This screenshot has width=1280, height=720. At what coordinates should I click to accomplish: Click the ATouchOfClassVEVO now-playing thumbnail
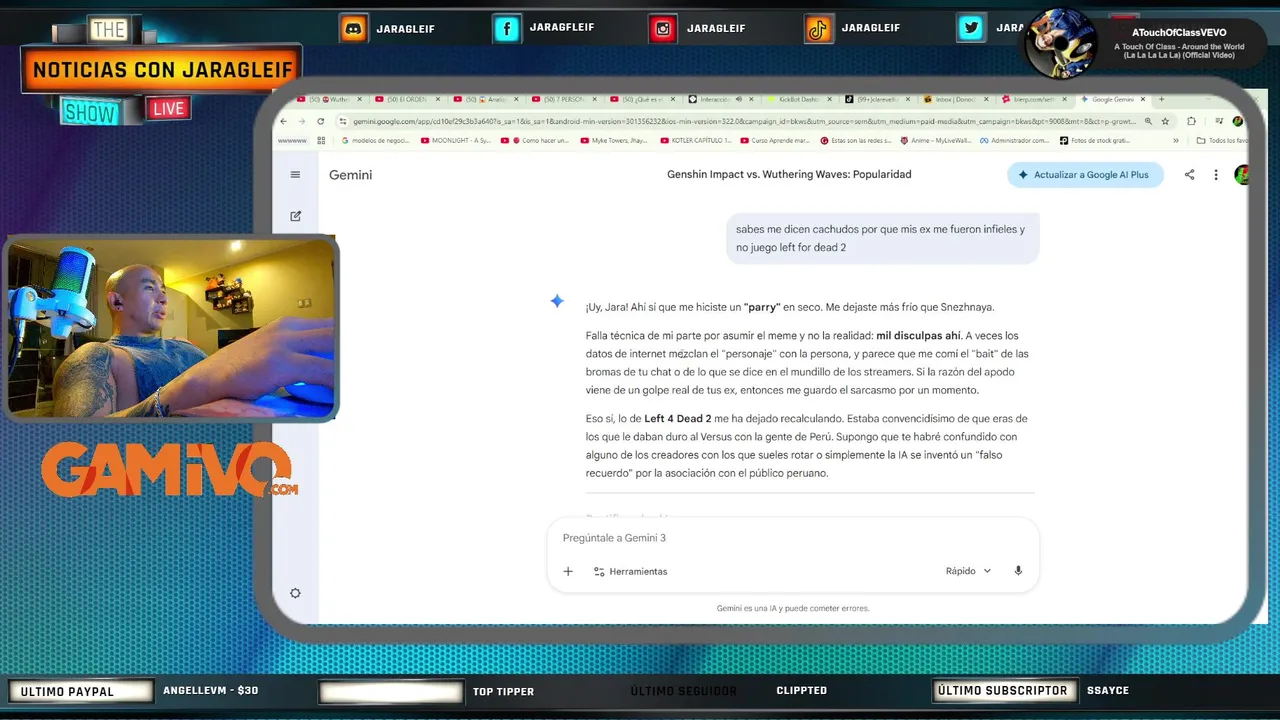(x=1061, y=42)
